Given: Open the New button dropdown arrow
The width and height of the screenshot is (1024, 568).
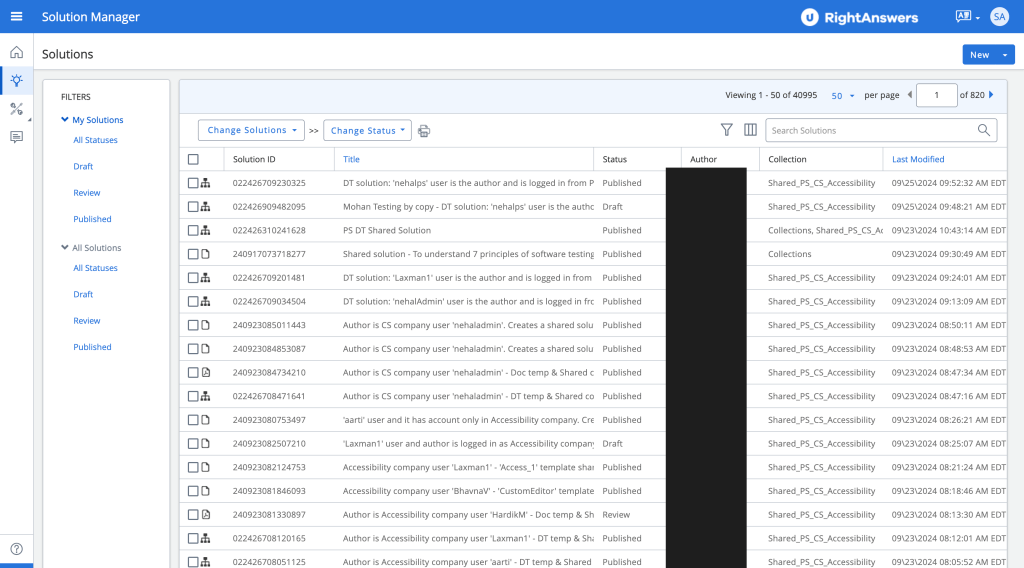Looking at the screenshot, I should [1004, 55].
